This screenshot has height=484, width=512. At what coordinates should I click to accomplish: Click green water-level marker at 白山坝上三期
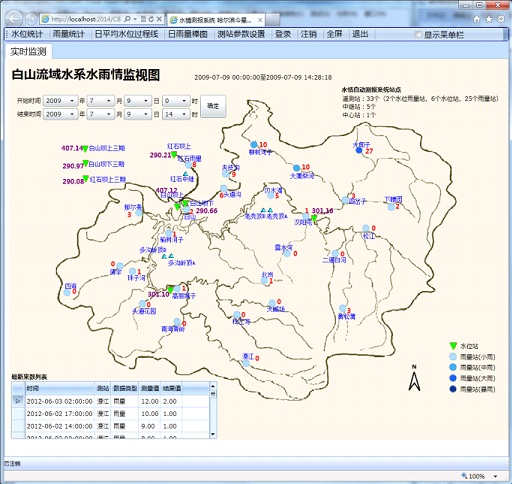85,149
